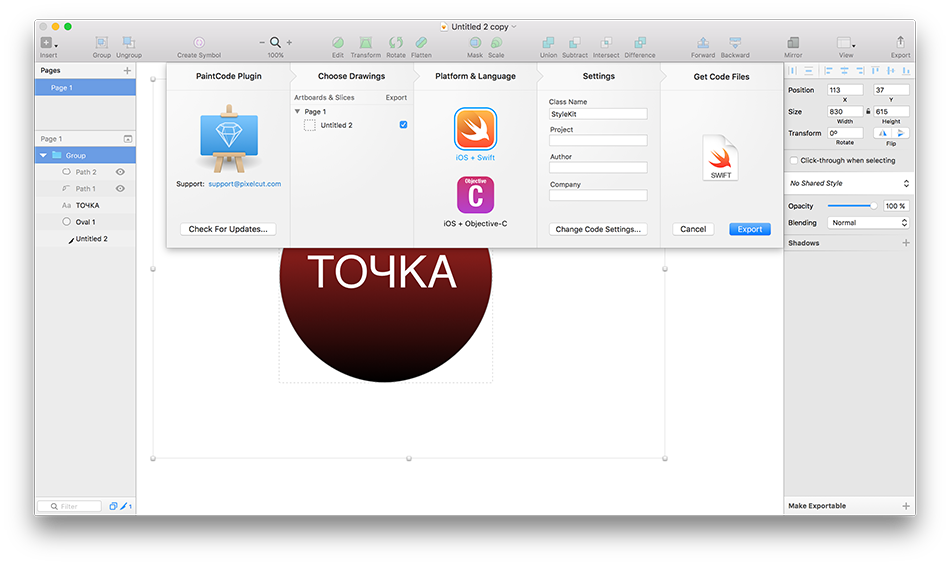Click the Rotate transform field
The image size is (950, 565).
845,133
